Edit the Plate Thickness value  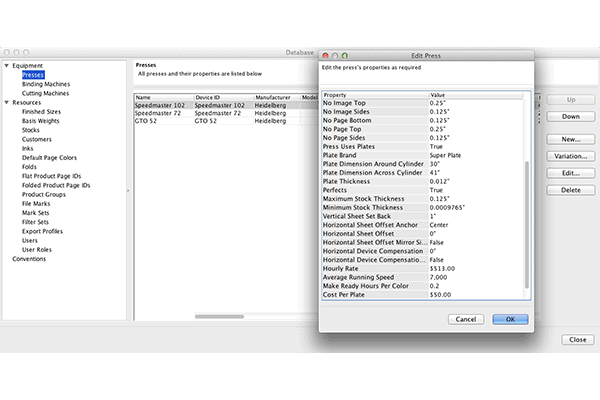[475, 181]
